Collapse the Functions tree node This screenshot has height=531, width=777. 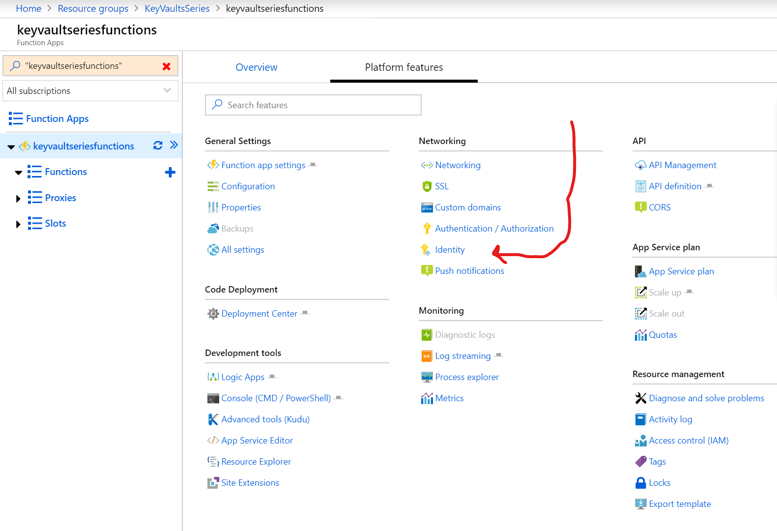coord(18,172)
